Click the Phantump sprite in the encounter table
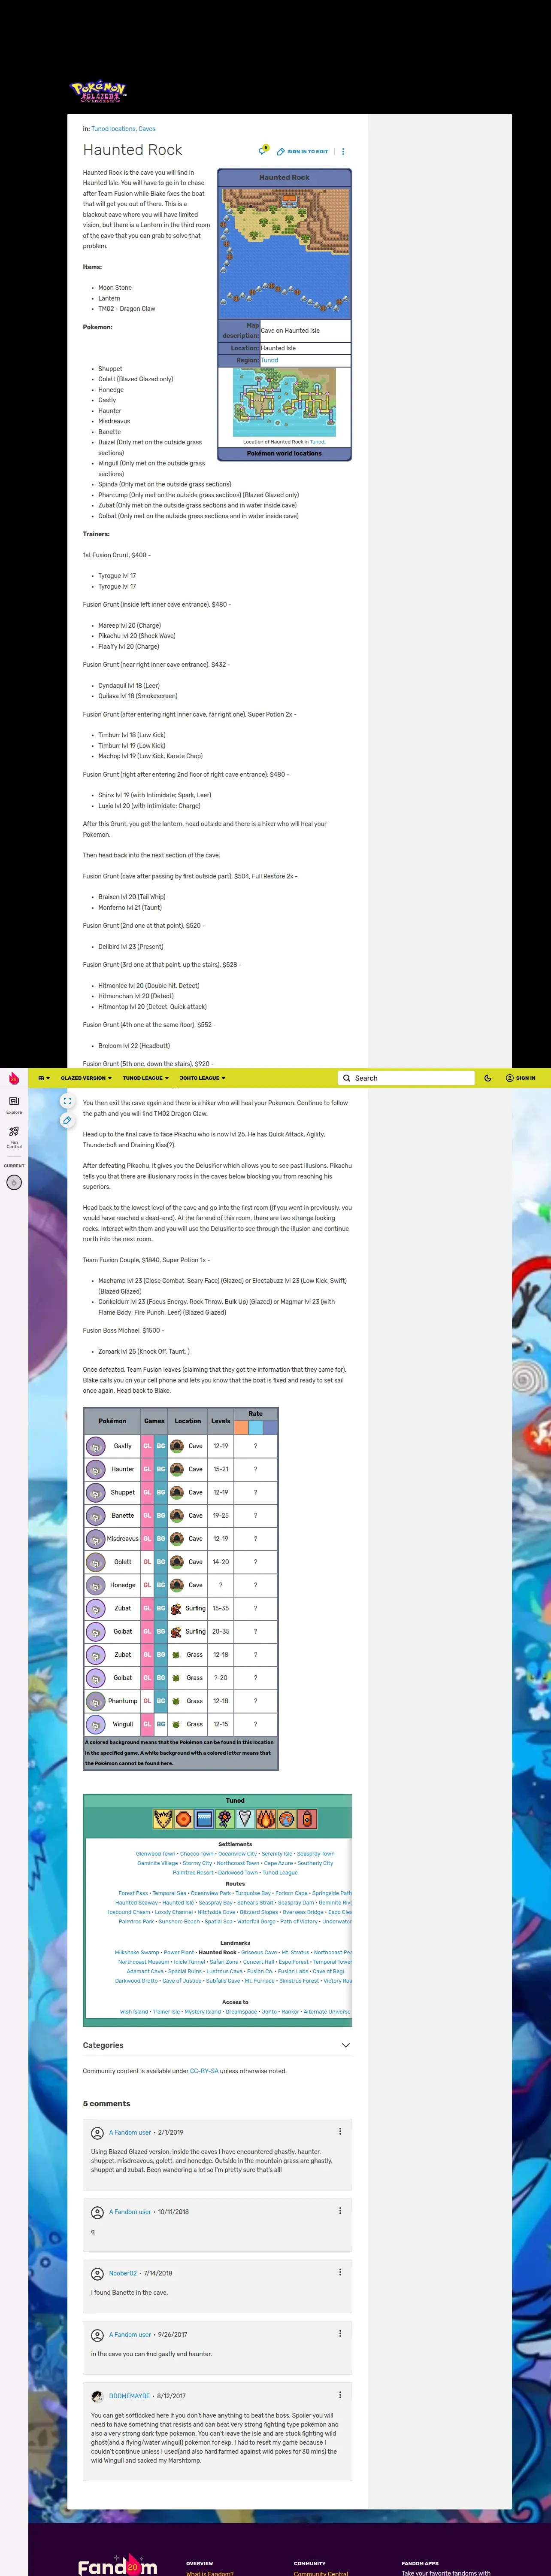551x2576 pixels. (96, 1701)
